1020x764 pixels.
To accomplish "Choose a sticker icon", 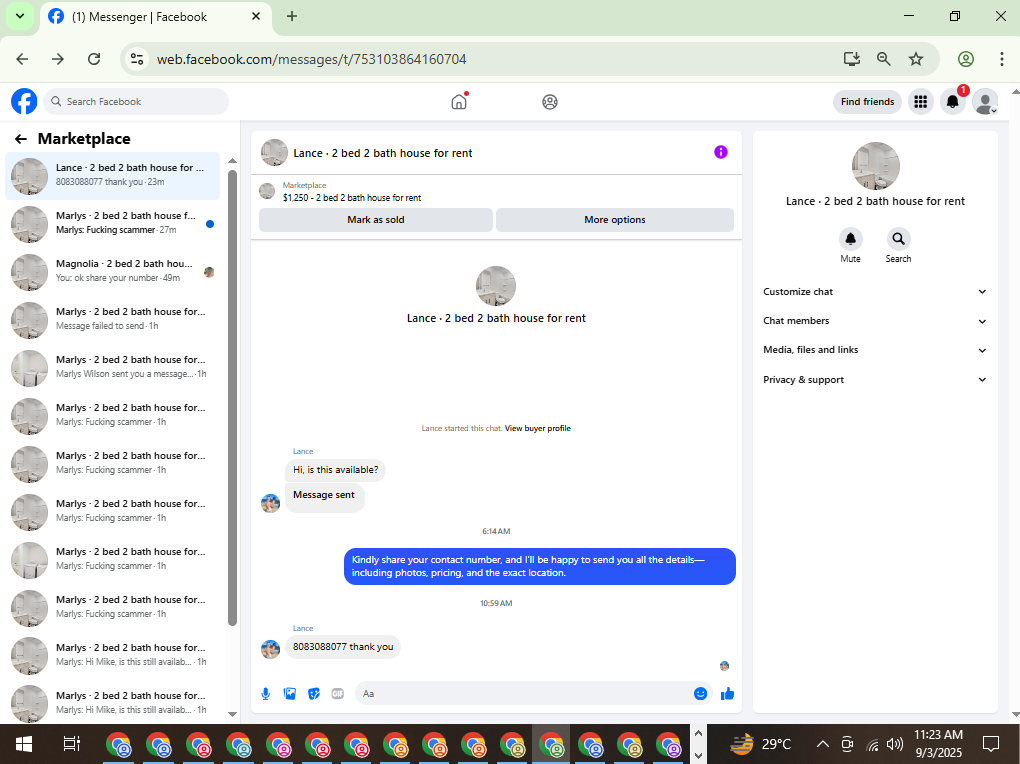I will (x=314, y=694).
